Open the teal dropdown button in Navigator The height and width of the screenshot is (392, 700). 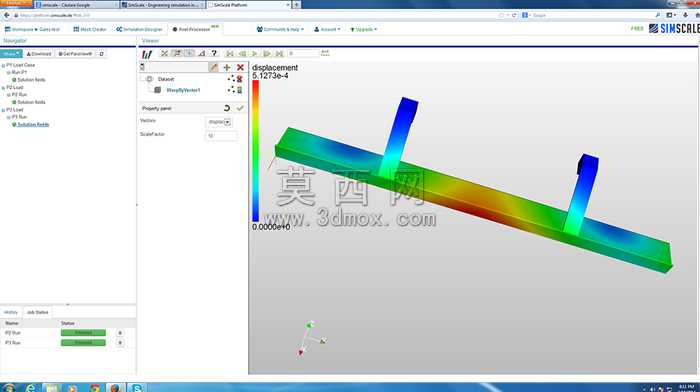(11, 54)
